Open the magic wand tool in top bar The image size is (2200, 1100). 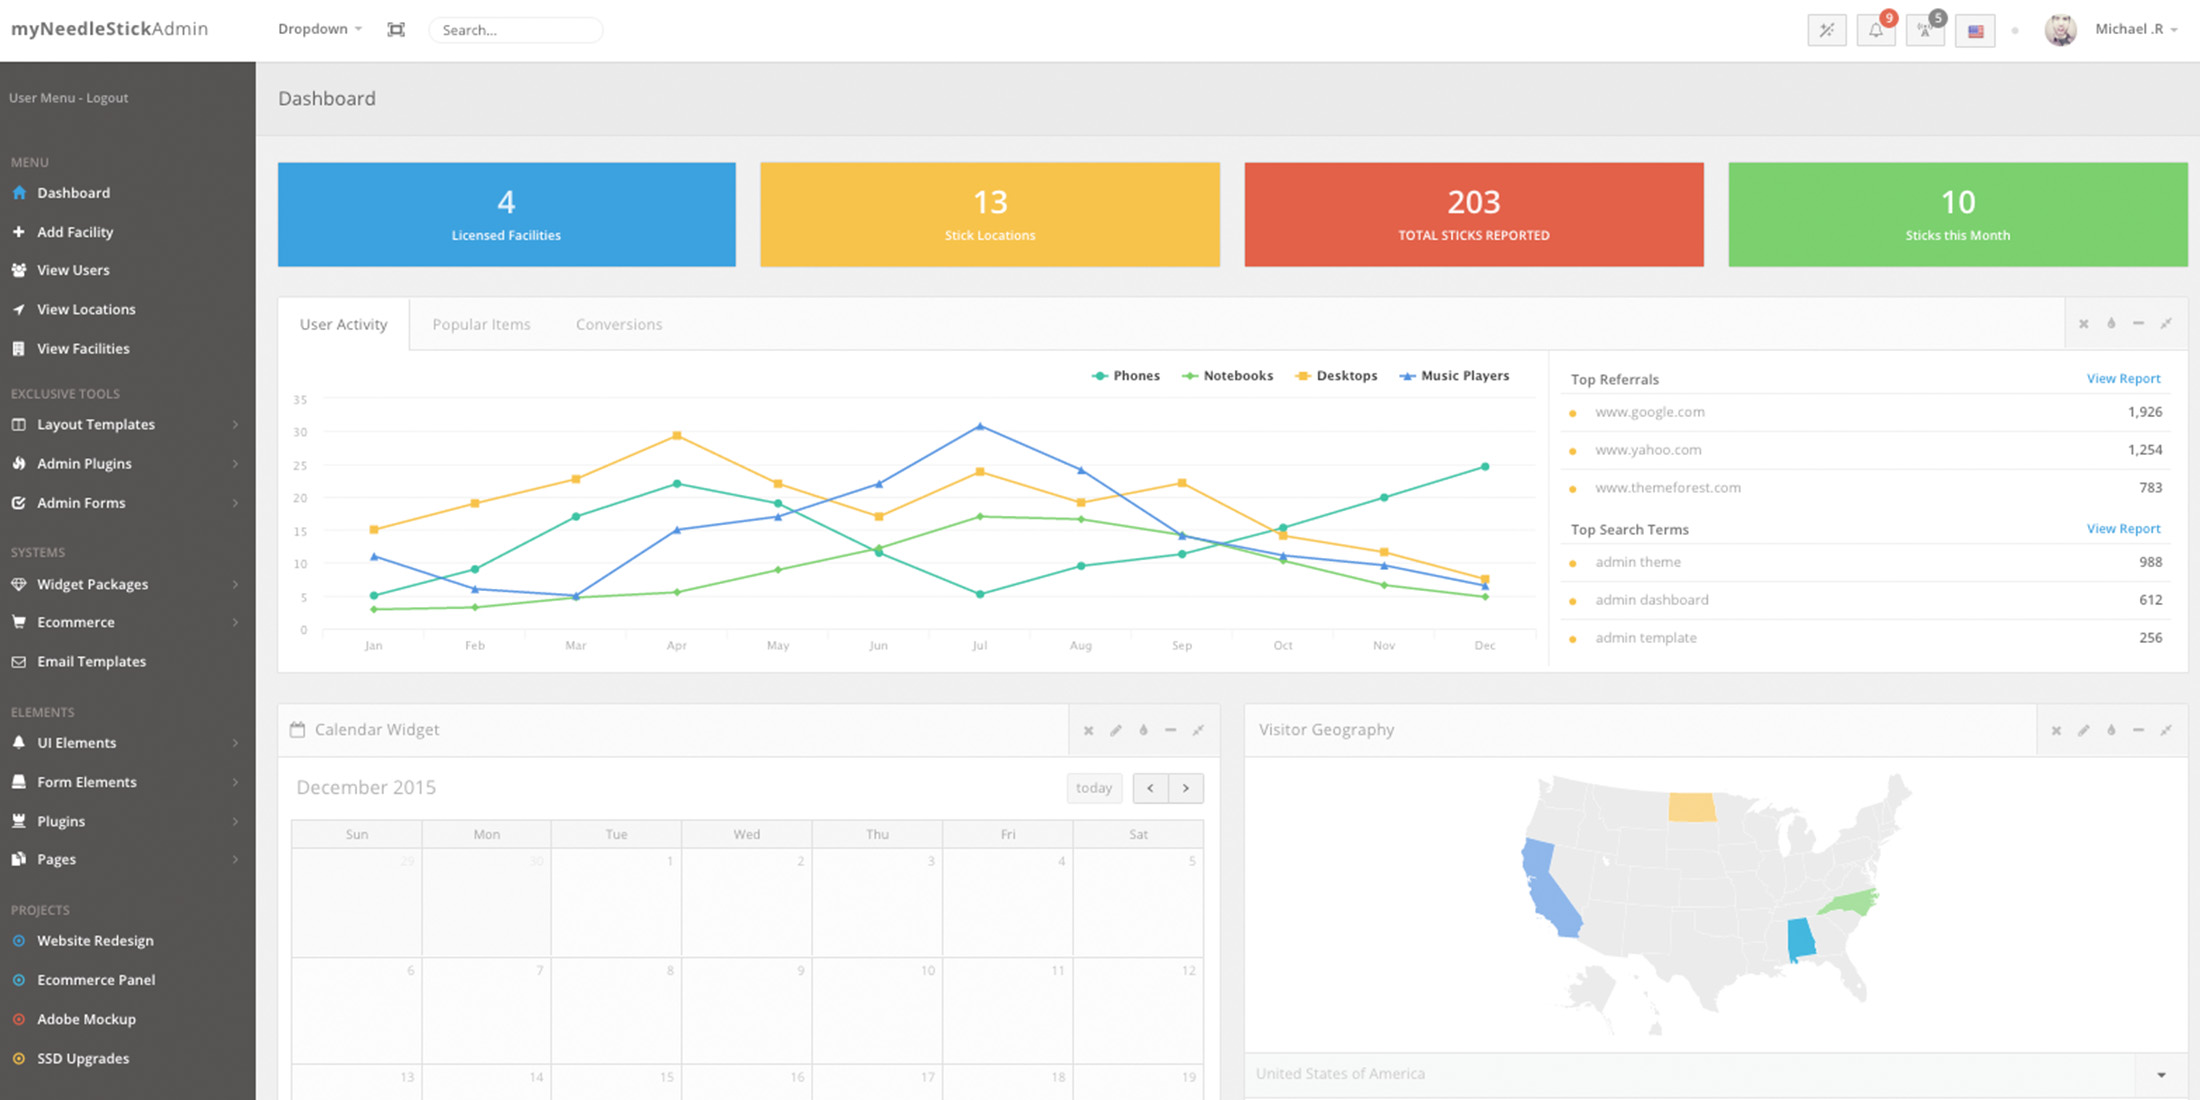[x=1827, y=30]
